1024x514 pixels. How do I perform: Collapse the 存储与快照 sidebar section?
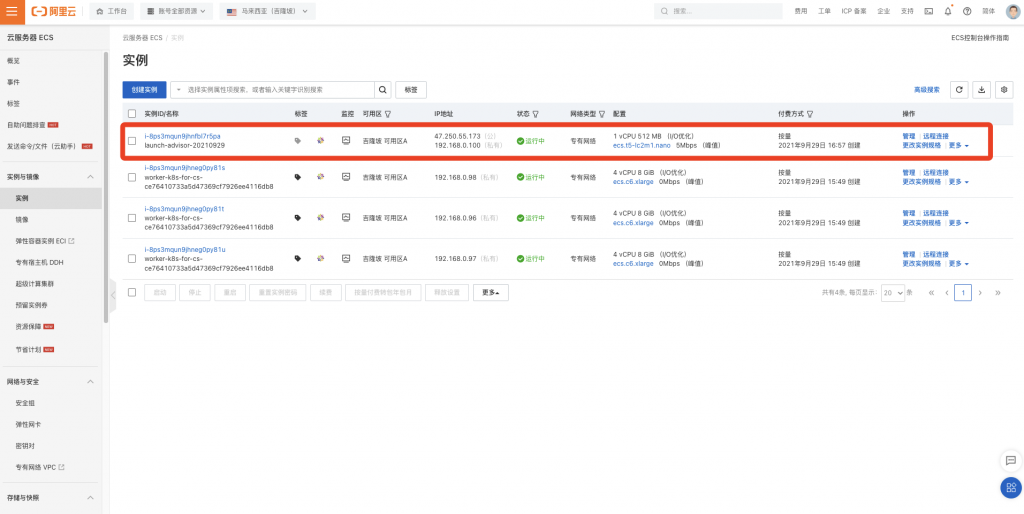[91, 498]
